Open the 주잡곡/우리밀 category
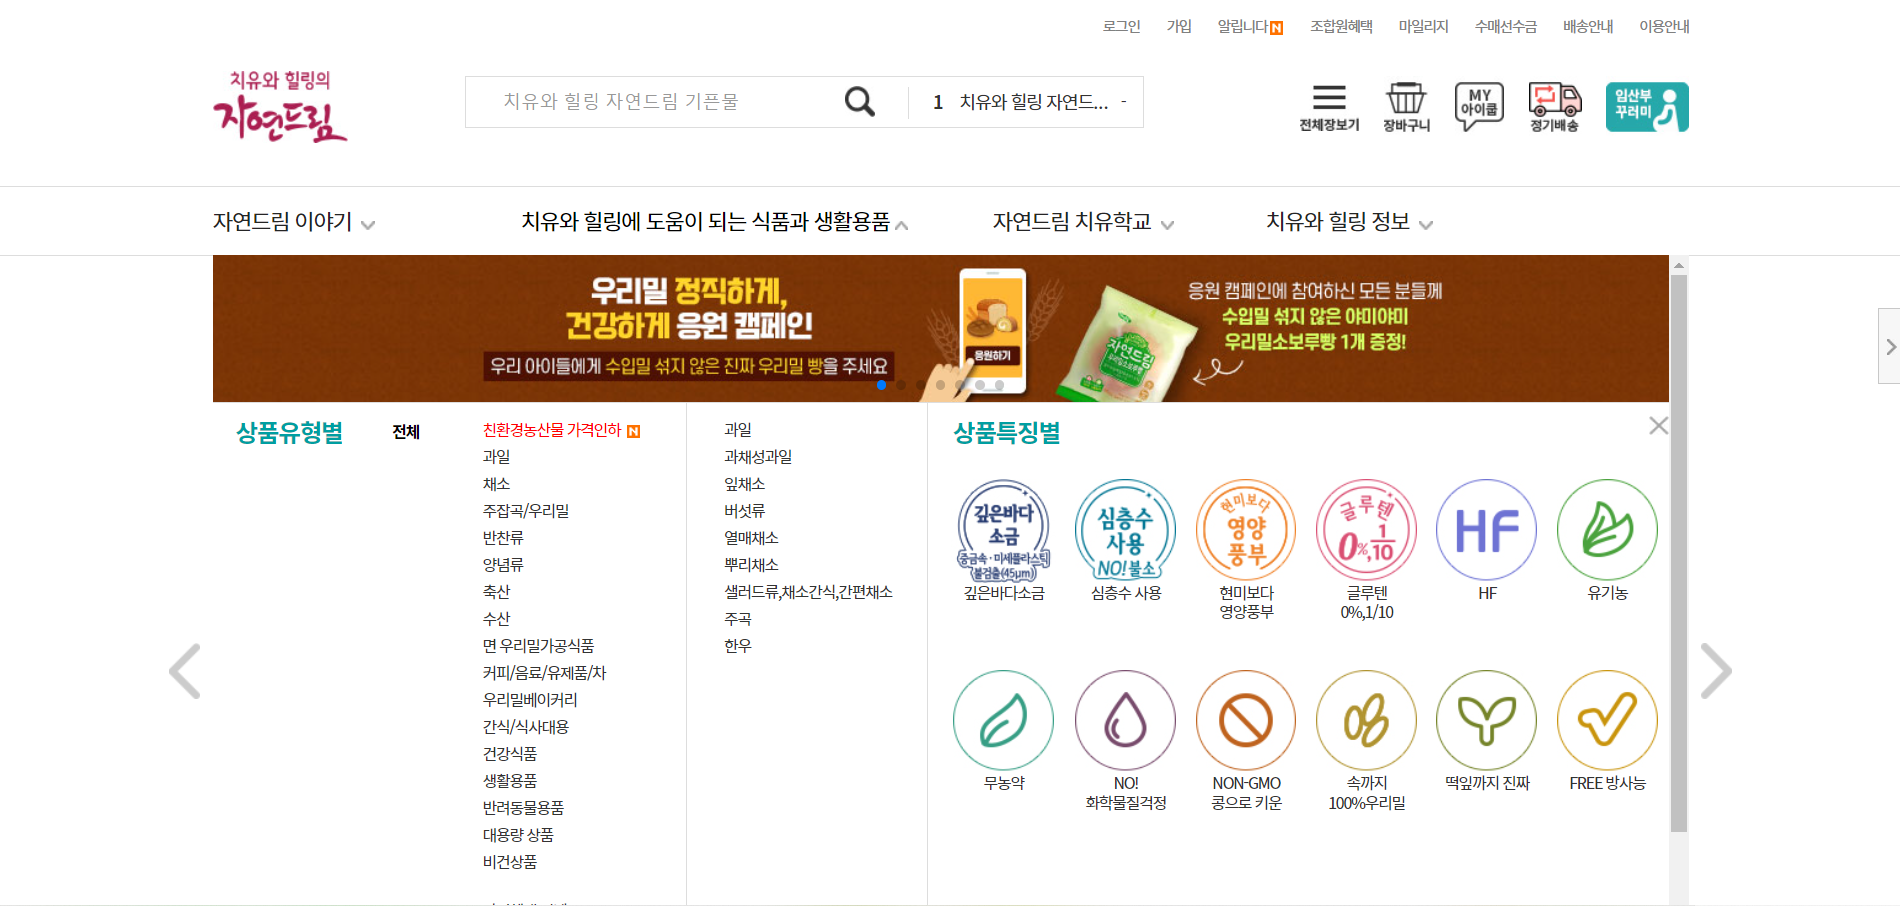1900x906 pixels. (x=526, y=511)
